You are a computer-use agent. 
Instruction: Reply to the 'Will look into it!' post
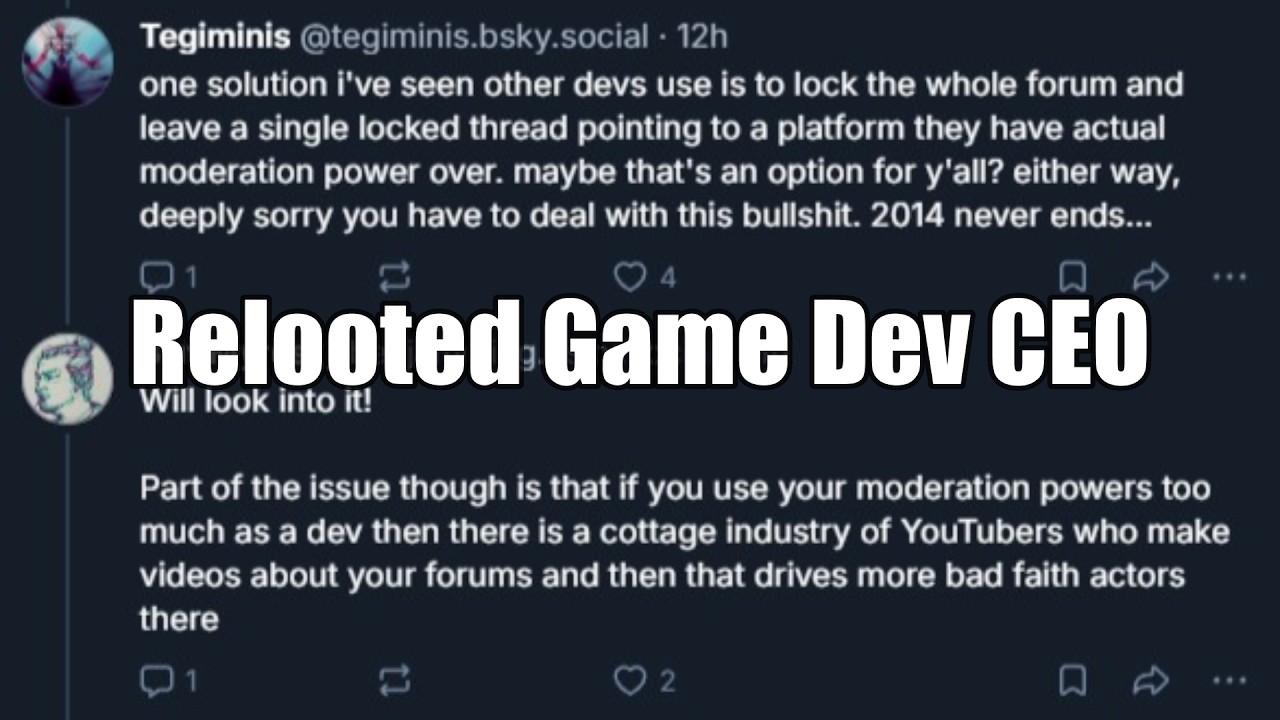click(156, 681)
